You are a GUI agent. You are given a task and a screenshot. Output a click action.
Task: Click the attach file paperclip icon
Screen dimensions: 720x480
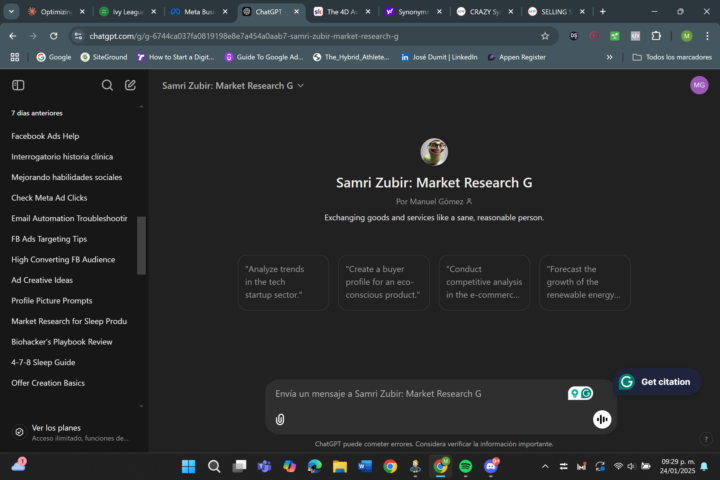(x=280, y=419)
